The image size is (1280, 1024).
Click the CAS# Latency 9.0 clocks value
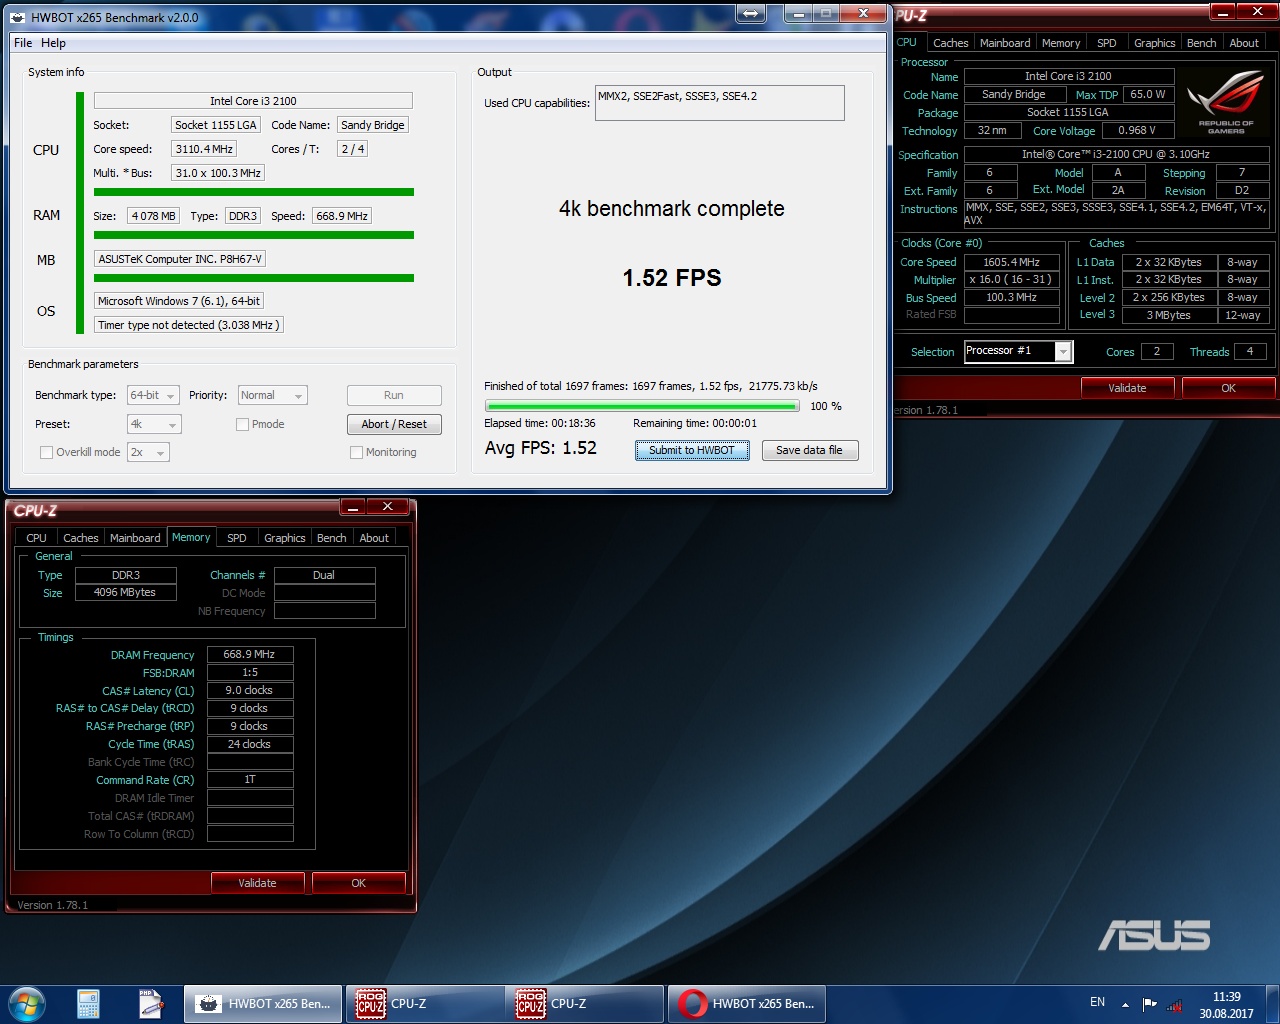250,690
